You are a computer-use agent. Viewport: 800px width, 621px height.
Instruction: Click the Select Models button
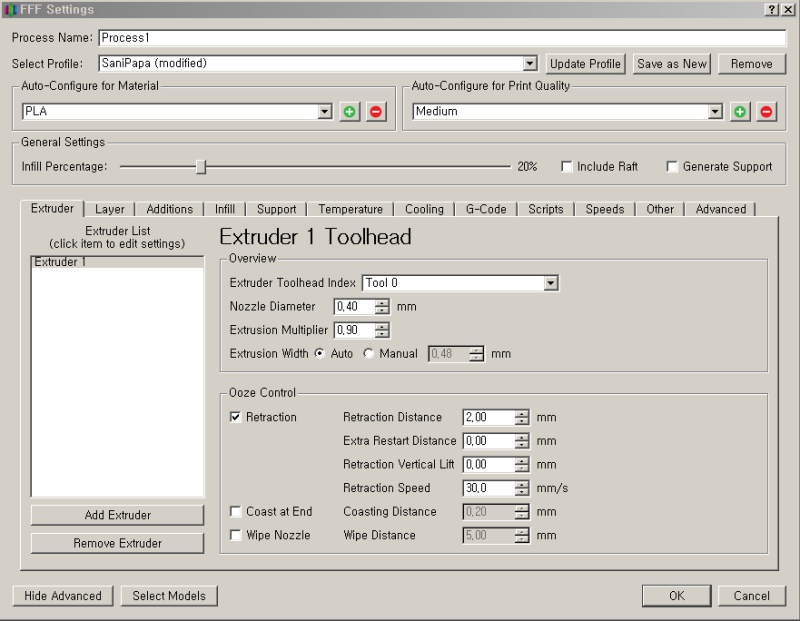[x=169, y=595]
